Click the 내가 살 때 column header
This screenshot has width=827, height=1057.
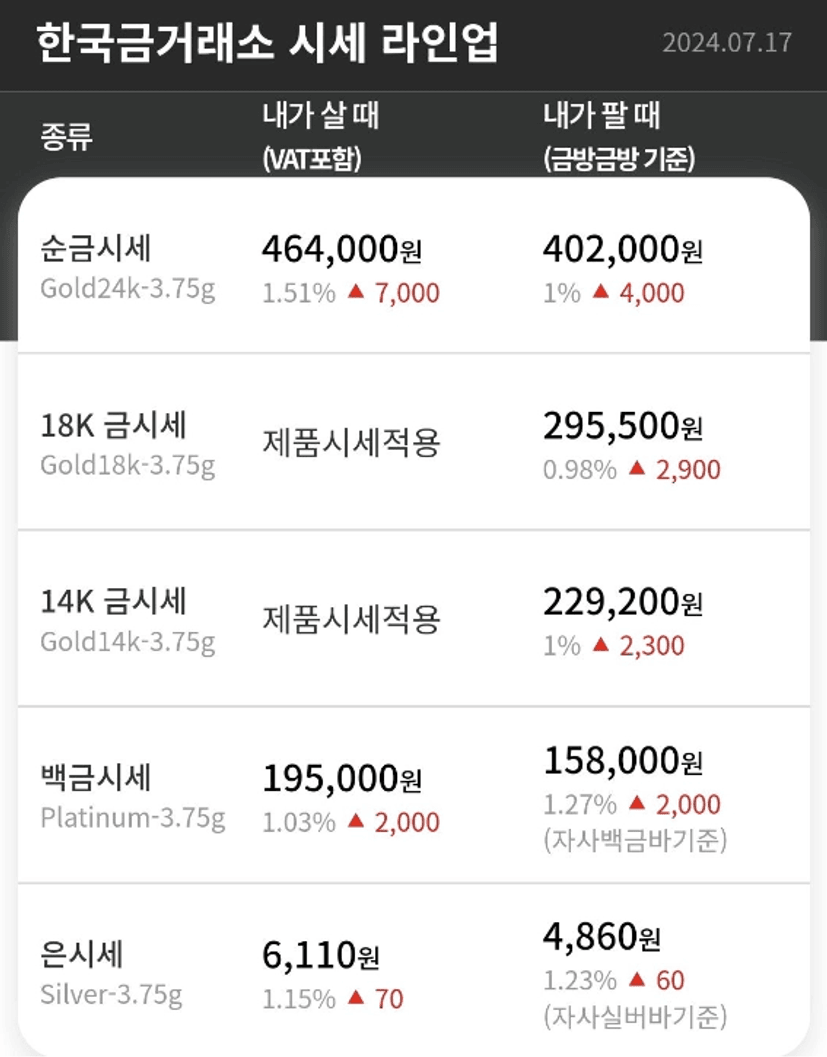click(320, 116)
